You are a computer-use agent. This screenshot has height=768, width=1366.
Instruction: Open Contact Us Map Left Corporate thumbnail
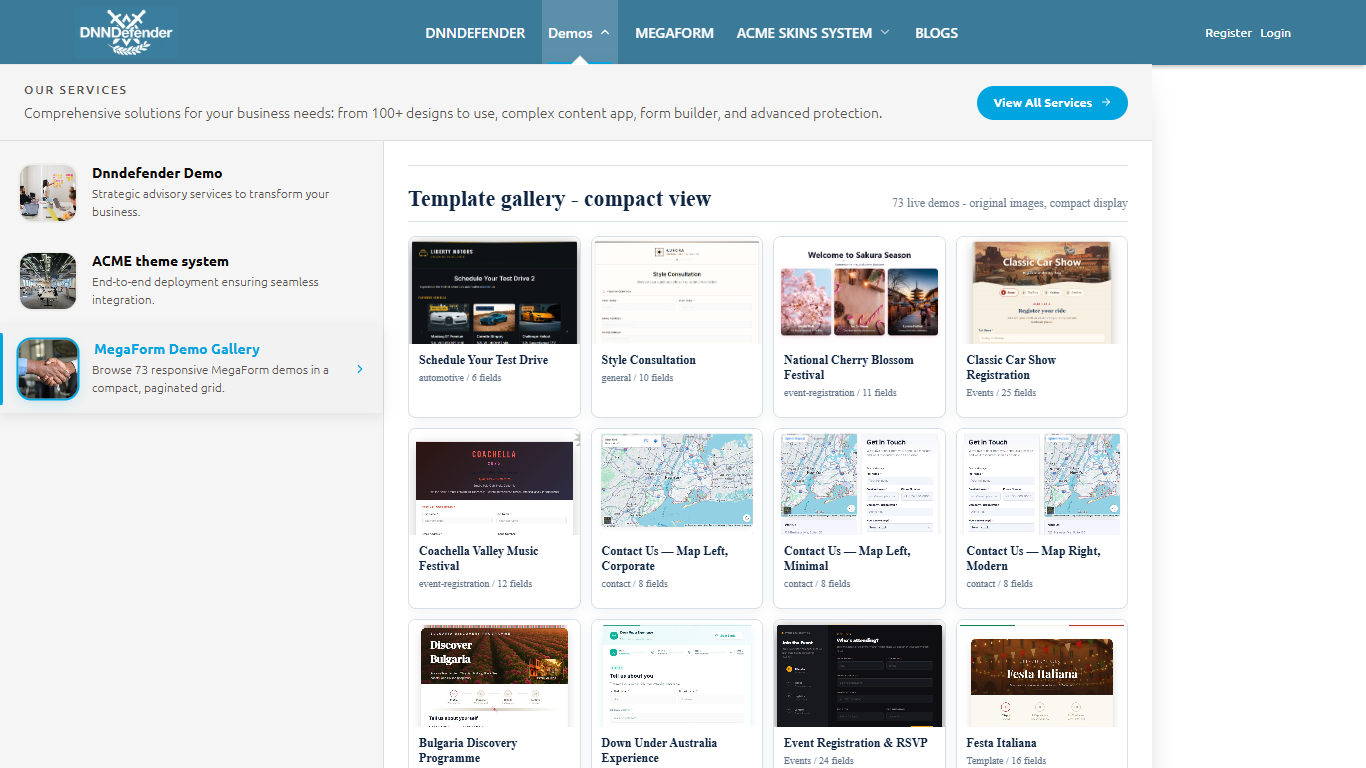pyautogui.click(x=677, y=484)
